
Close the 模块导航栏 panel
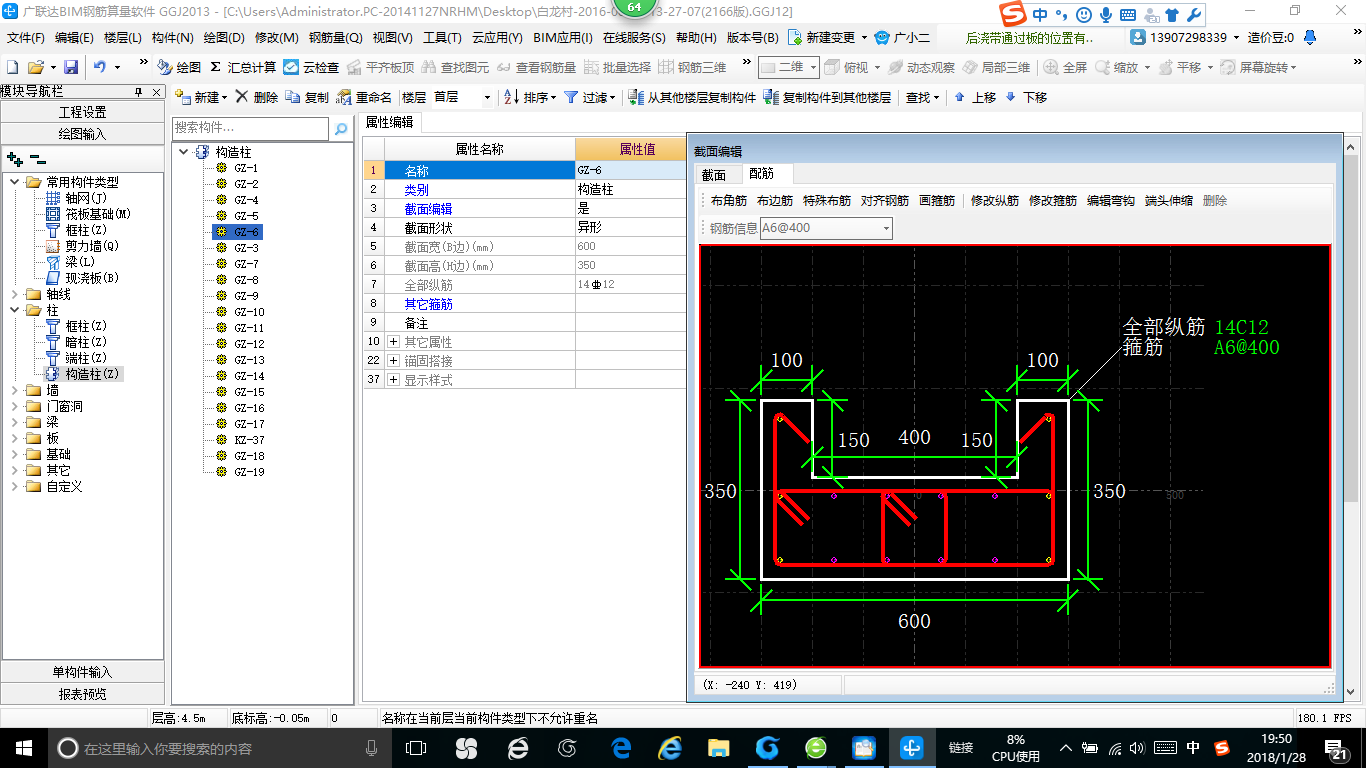click(155, 91)
